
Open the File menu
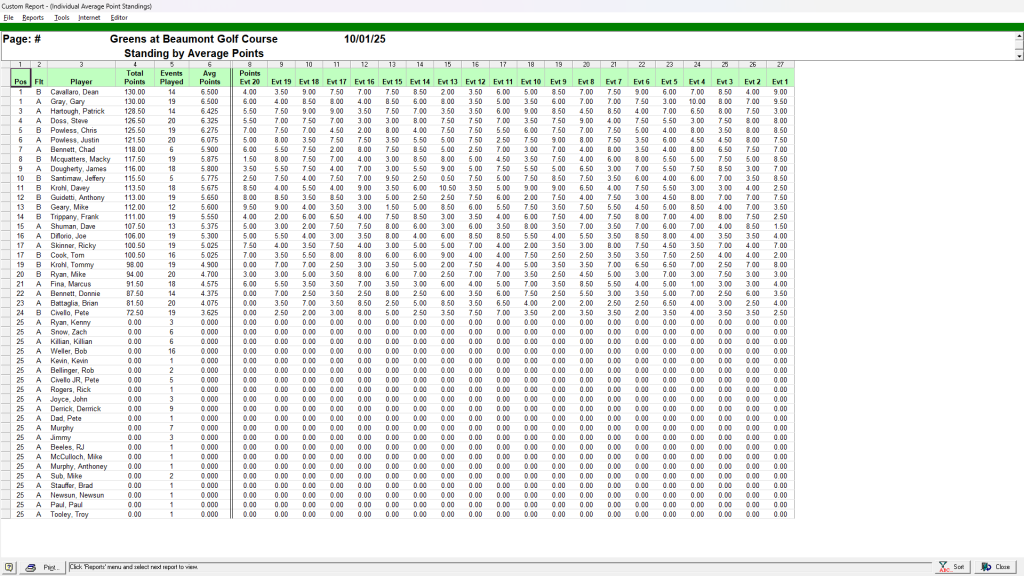point(8,17)
